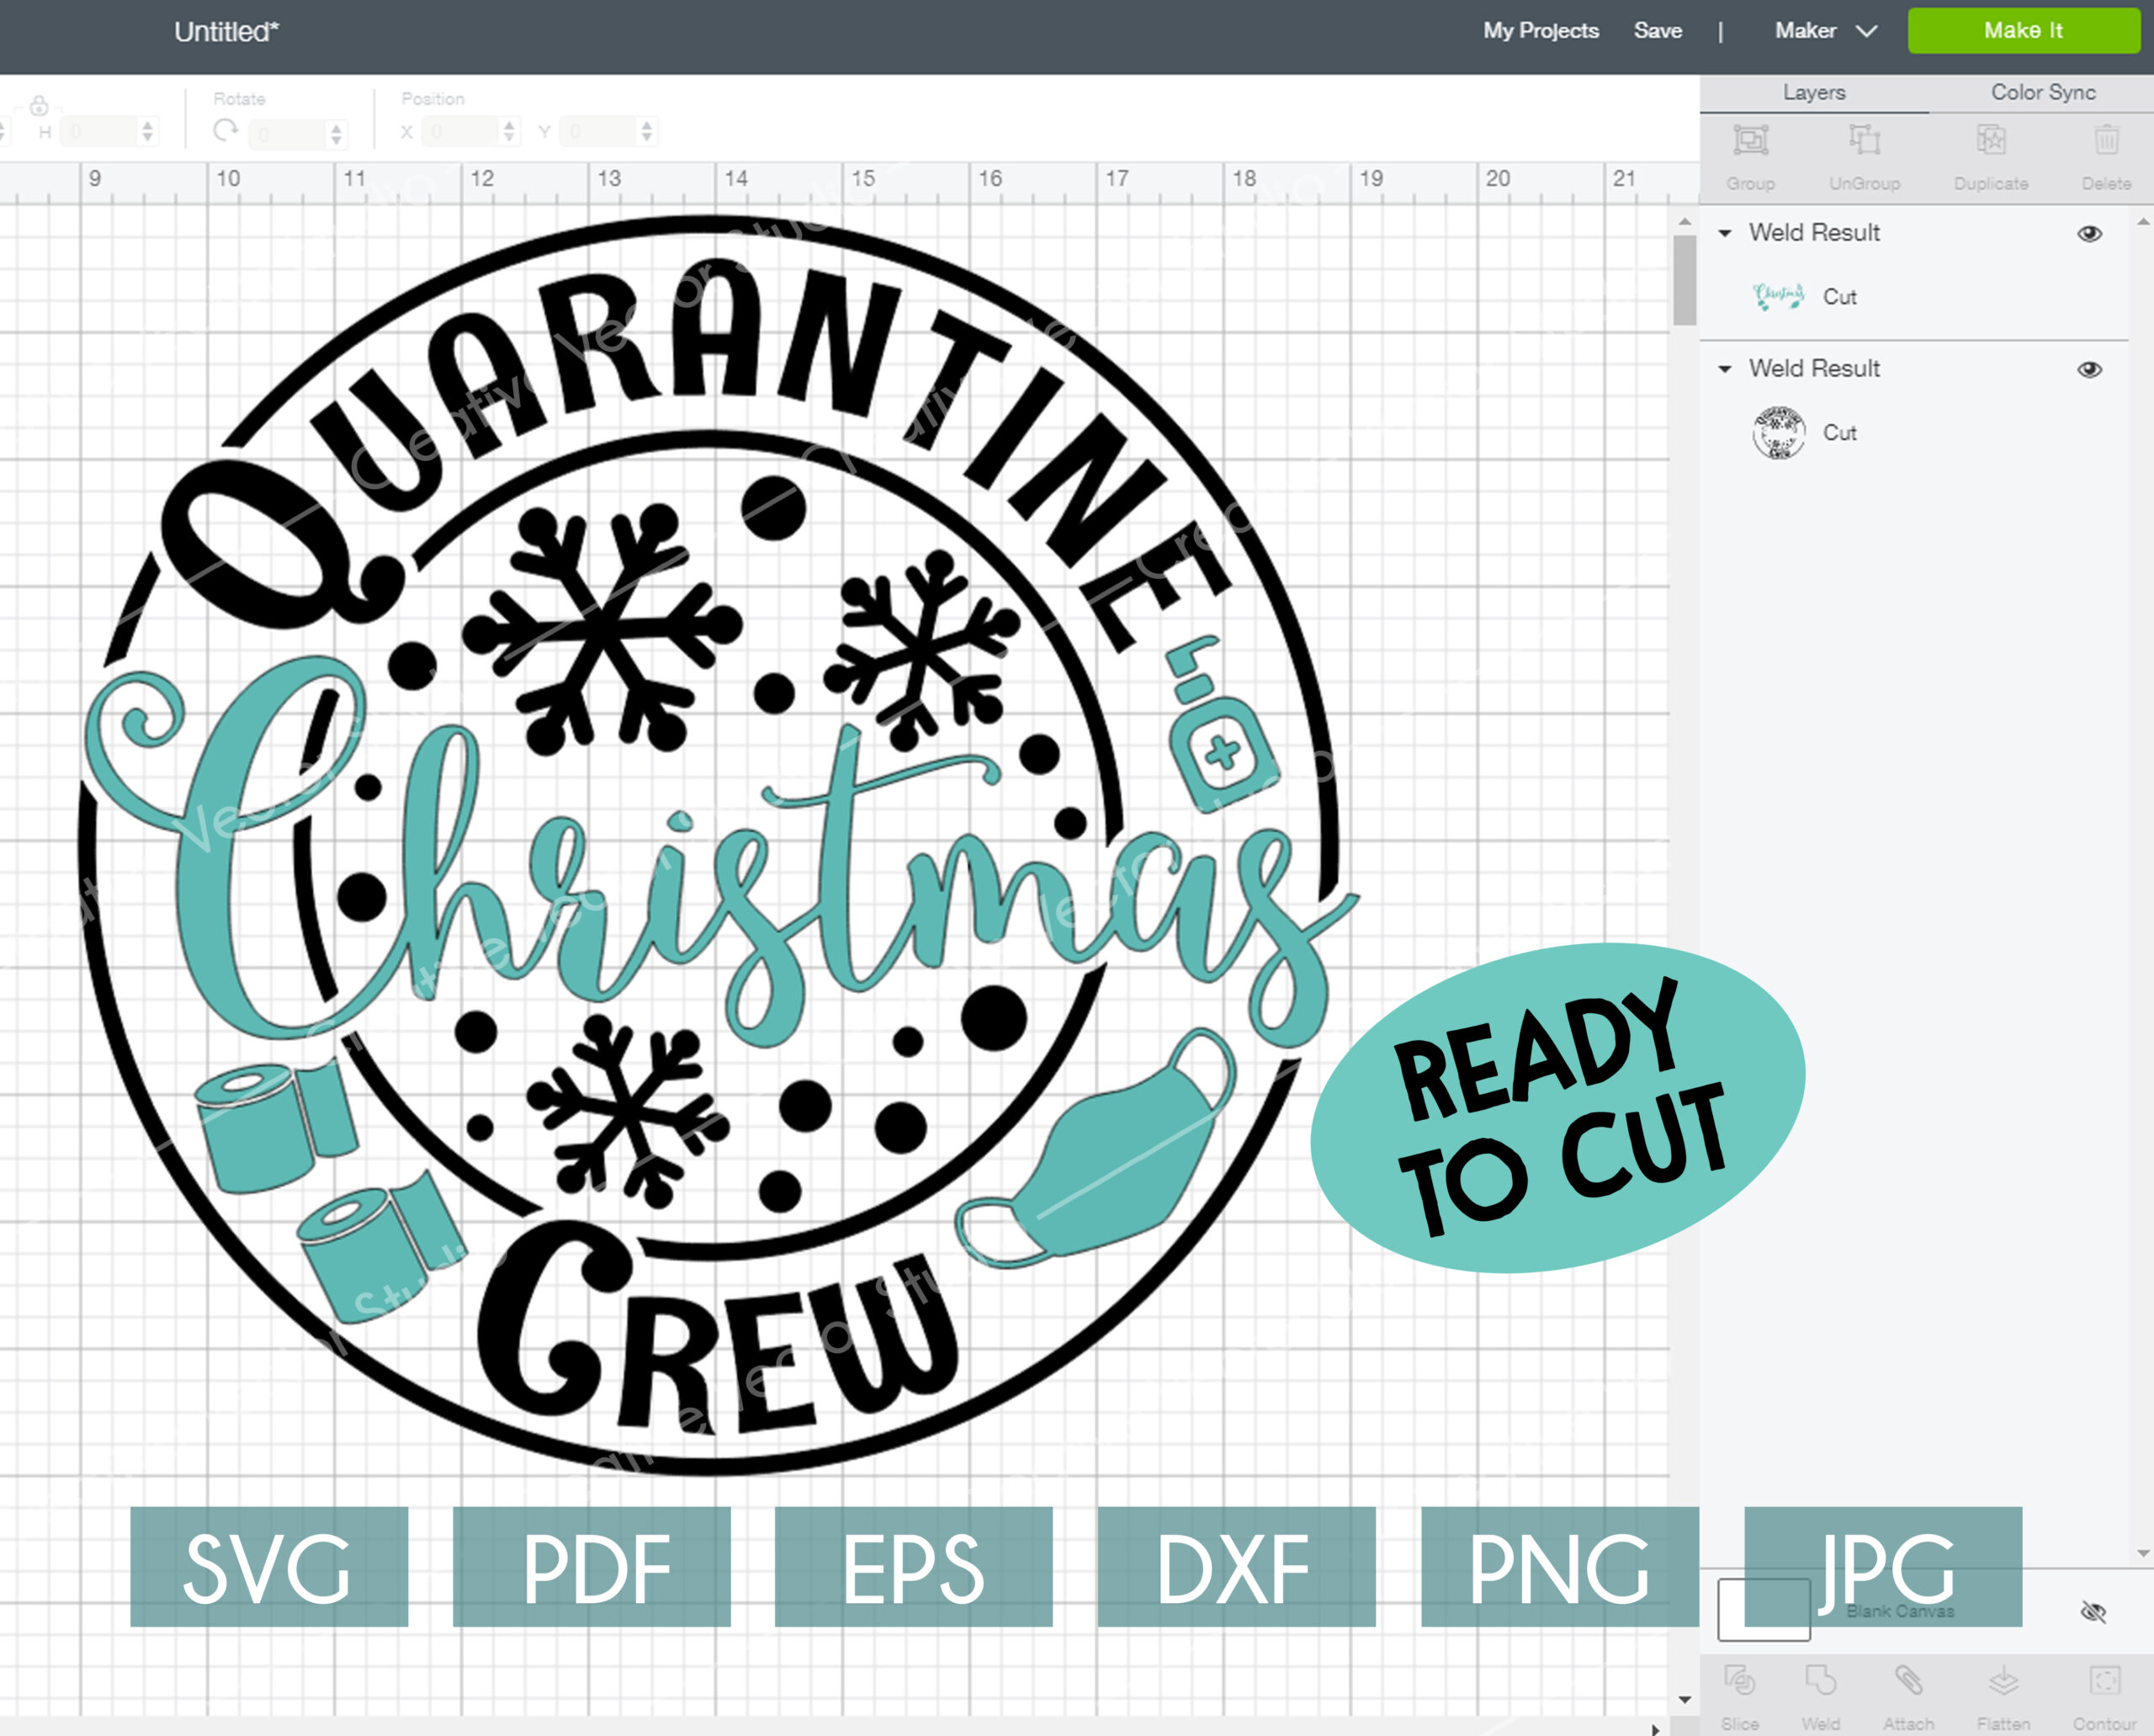Click the first Weld Result label
This screenshot has height=1736, width=2154.
(1814, 233)
